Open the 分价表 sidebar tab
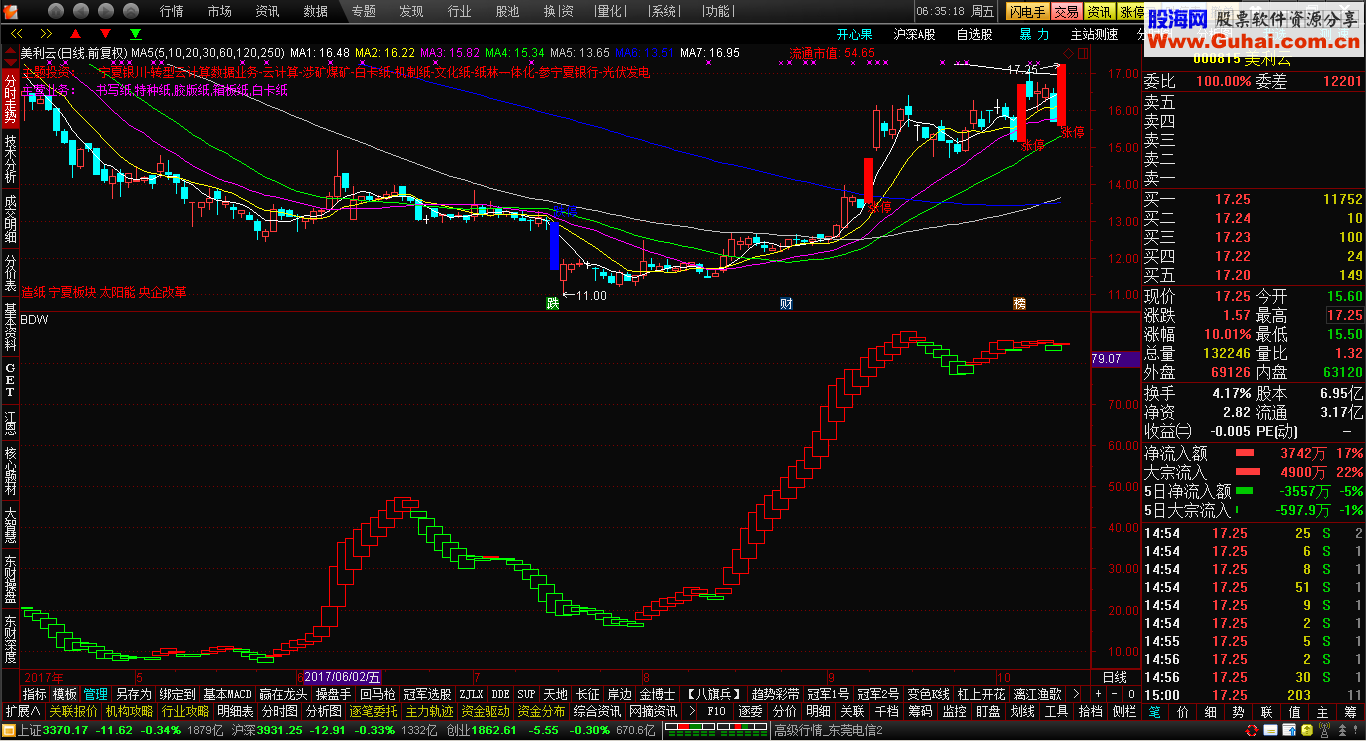Image resolution: width=1366 pixels, height=741 pixels. [10, 273]
